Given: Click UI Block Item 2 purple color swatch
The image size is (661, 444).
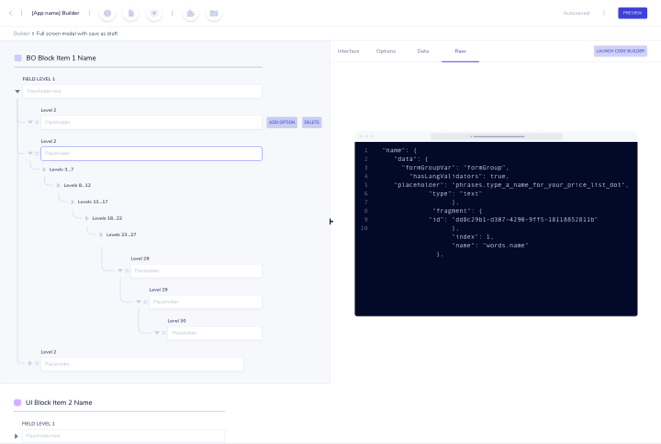Looking at the screenshot, I should pyautogui.click(x=18, y=403).
